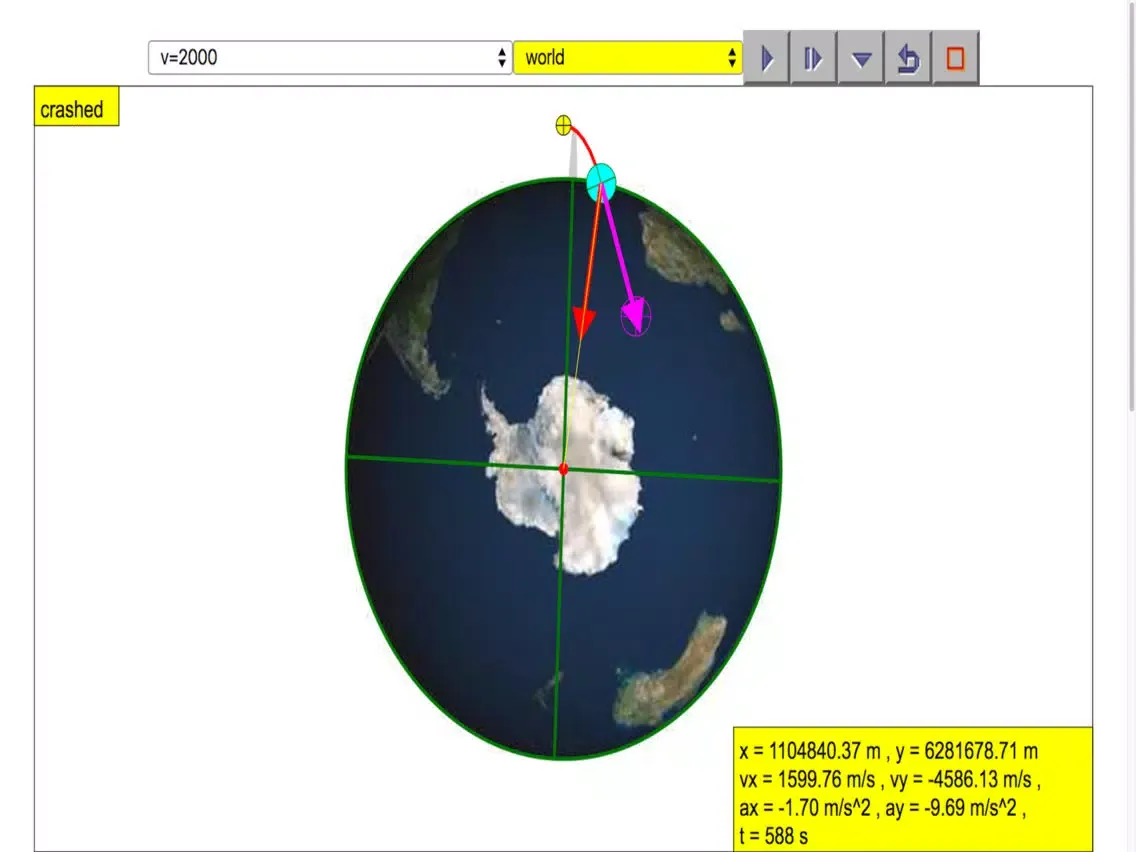The width and height of the screenshot is (1136, 852).
Task: Click the reset arrow button
Action: (x=908, y=59)
